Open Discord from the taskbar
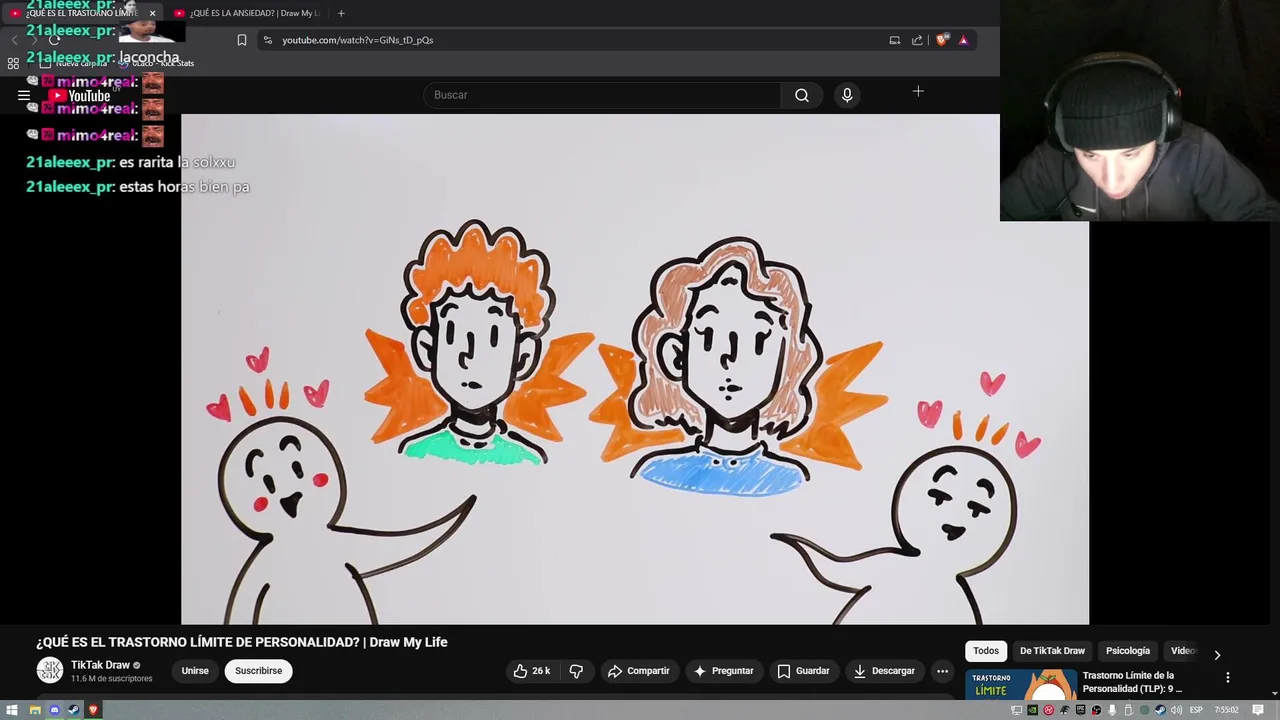The width and height of the screenshot is (1280, 720). [x=54, y=710]
